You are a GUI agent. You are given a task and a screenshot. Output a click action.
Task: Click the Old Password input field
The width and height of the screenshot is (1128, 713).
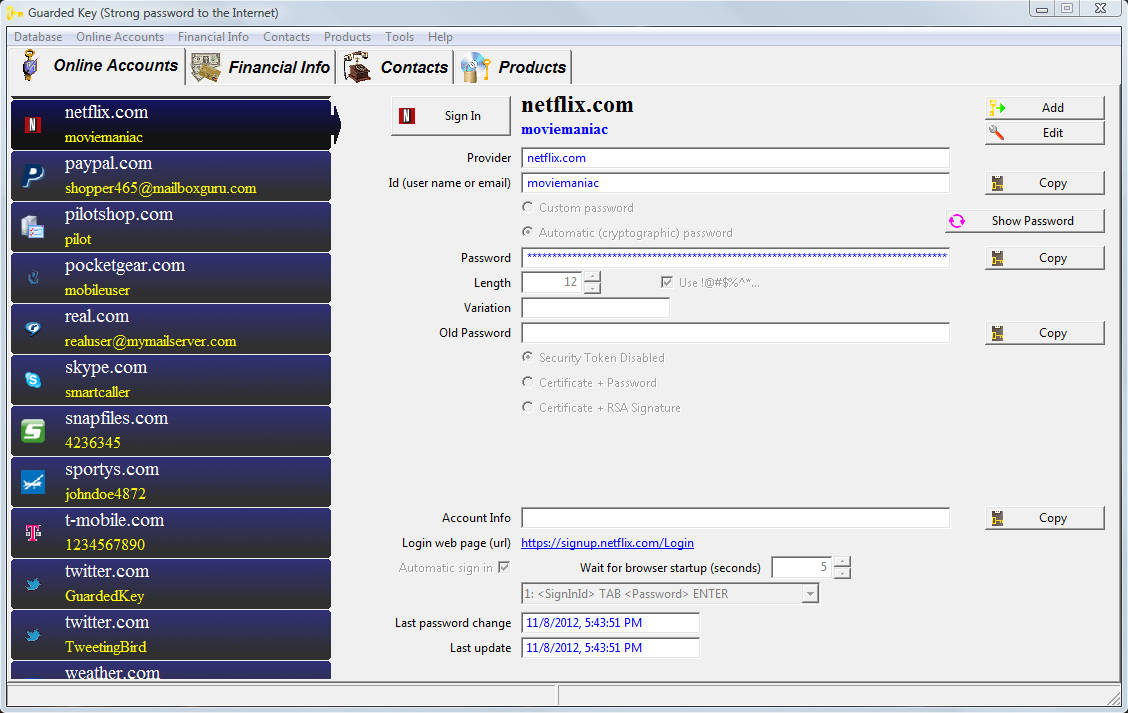(x=735, y=333)
